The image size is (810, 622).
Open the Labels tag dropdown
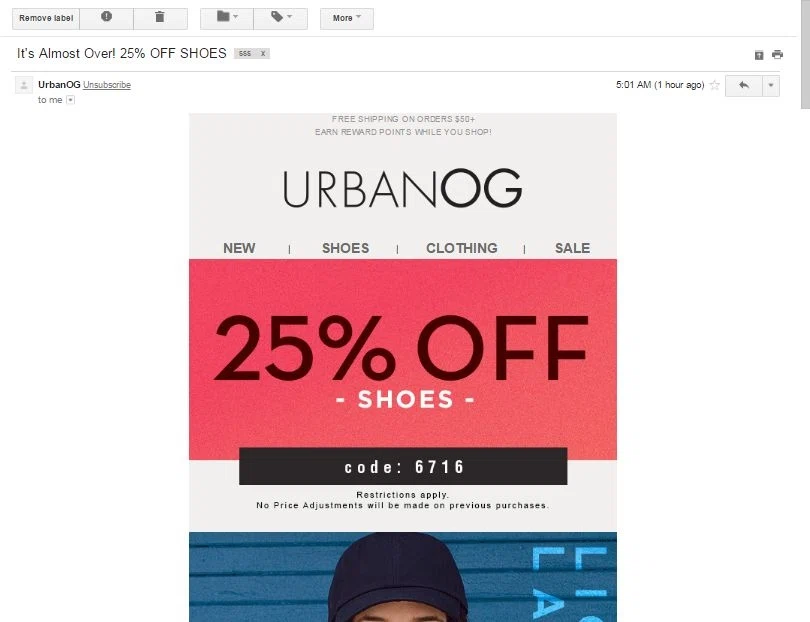pyautogui.click(x=281, y=18)
